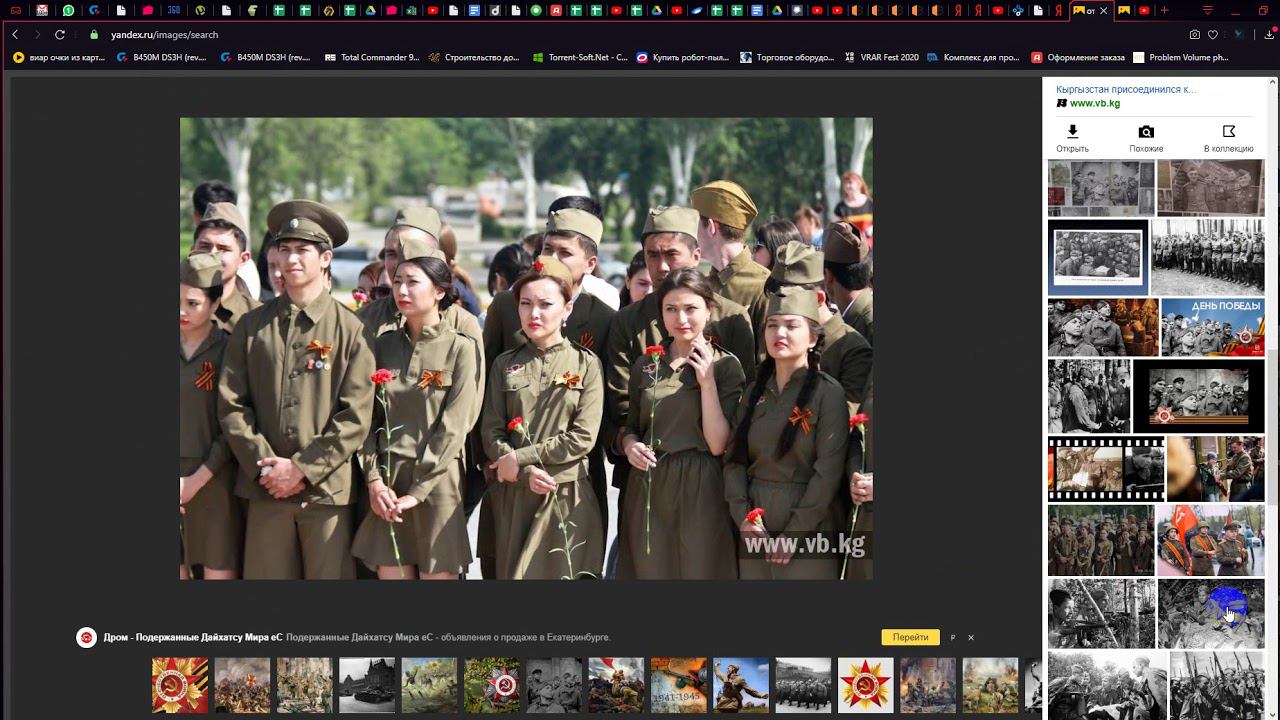Viewport: 1280px width, 720px height.
Task: Open new browser tab with plus icon
Action: coord(1164,10)
